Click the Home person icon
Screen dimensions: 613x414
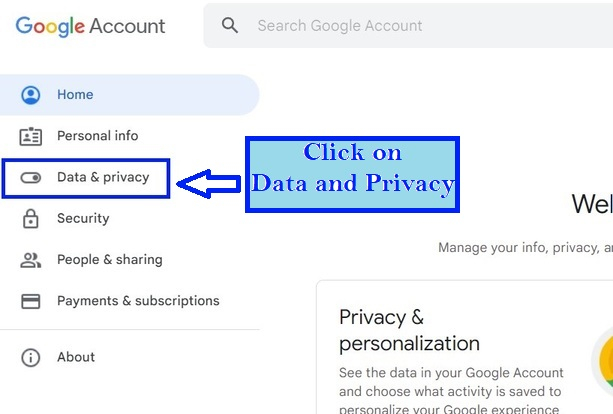[31, 95]
